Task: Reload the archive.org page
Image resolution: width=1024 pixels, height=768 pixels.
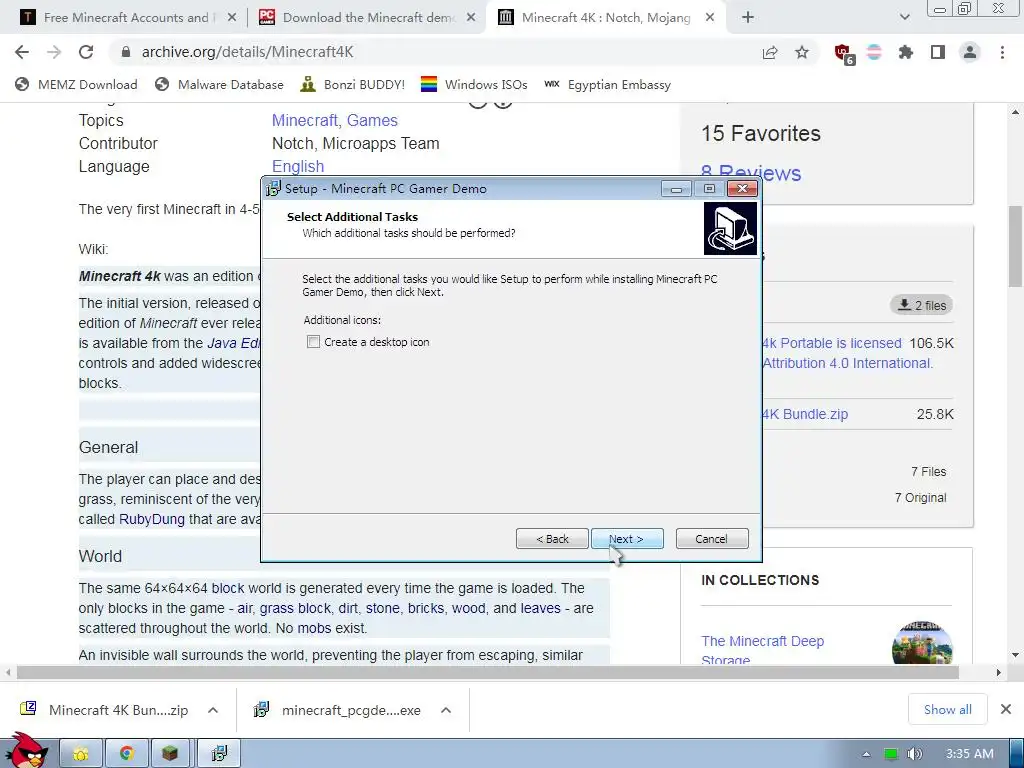Action: click(86, 52)
